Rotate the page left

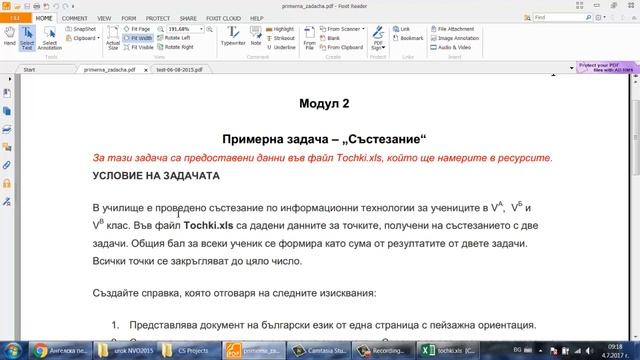[174, 38]
